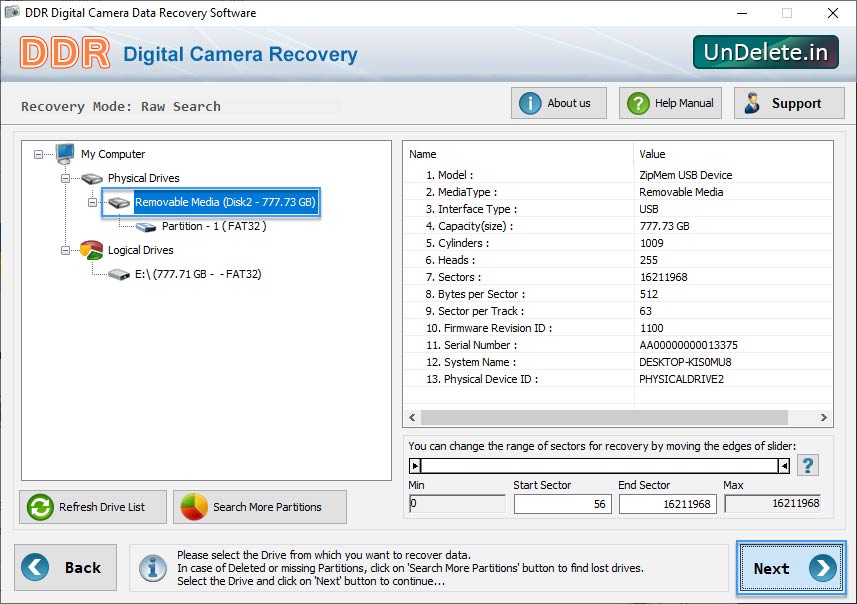Image resolution: width=857 pixels, height=604 pixels.
Task: Click the Sectors value '16211968'
Action: (664, 277)
